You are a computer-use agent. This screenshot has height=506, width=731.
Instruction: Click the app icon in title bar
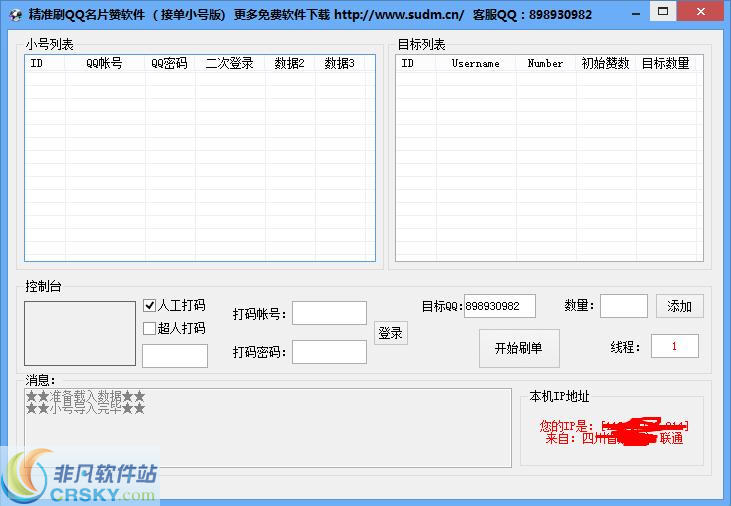tap(14, 14)
